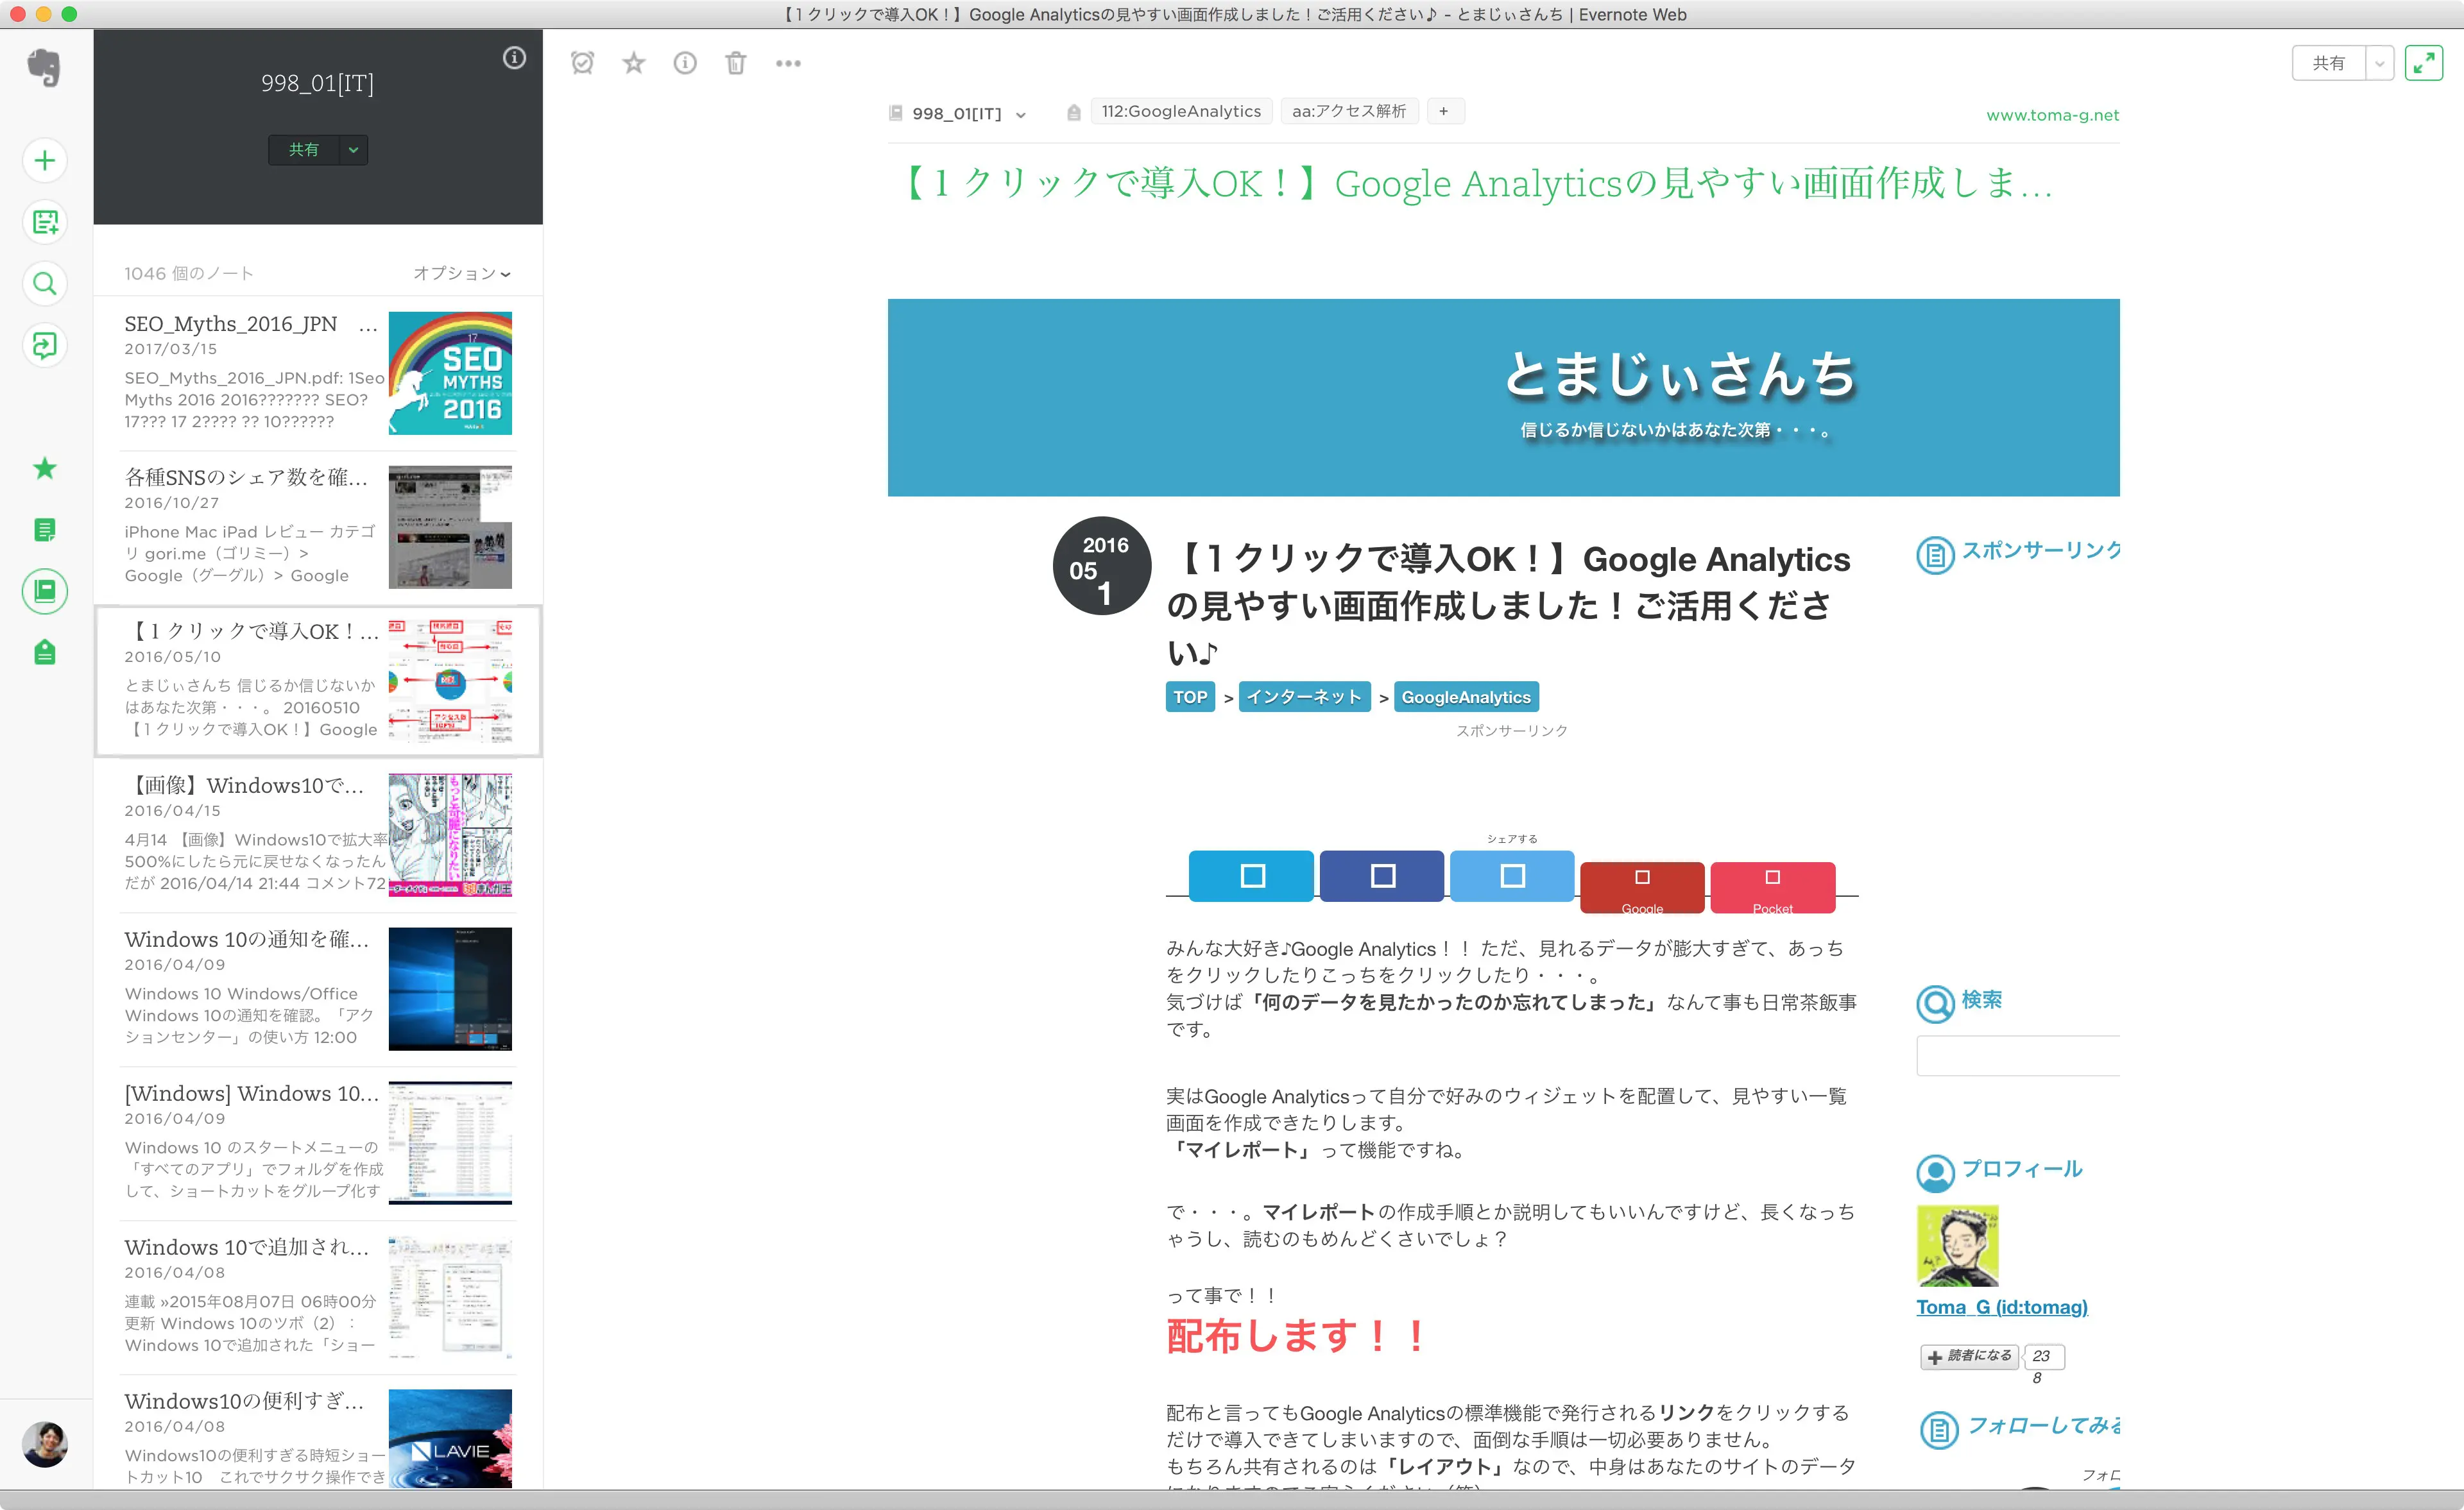Open note Windows 10の通知を確…
The height and width of the screenshot is (1510, 2464).
[318, 989]
